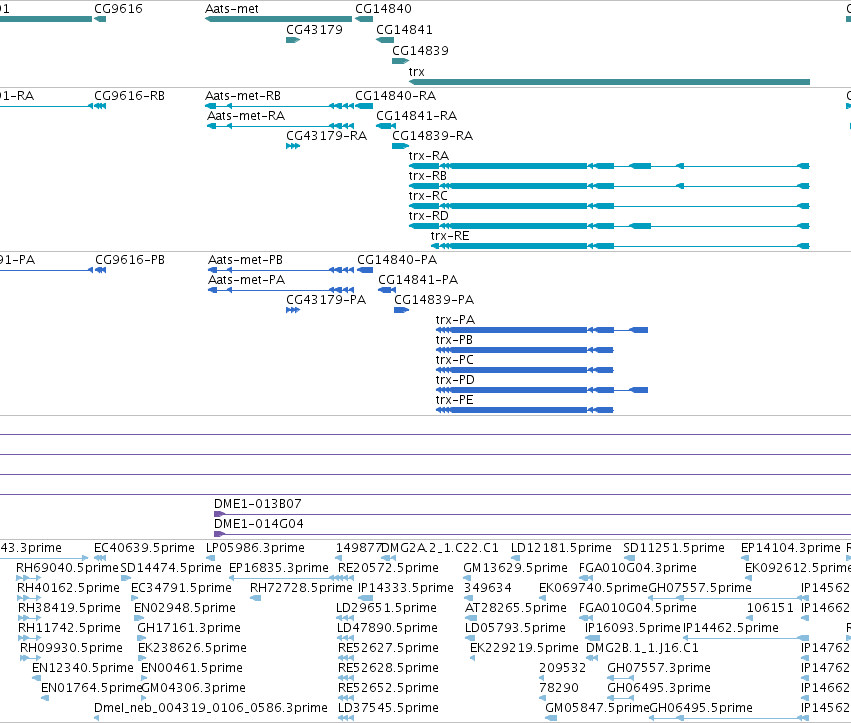The width and height of the screenshot is (851, 723).
Task: Click the RE20572.5prime EST label
Action: click(x=388, y=568)
